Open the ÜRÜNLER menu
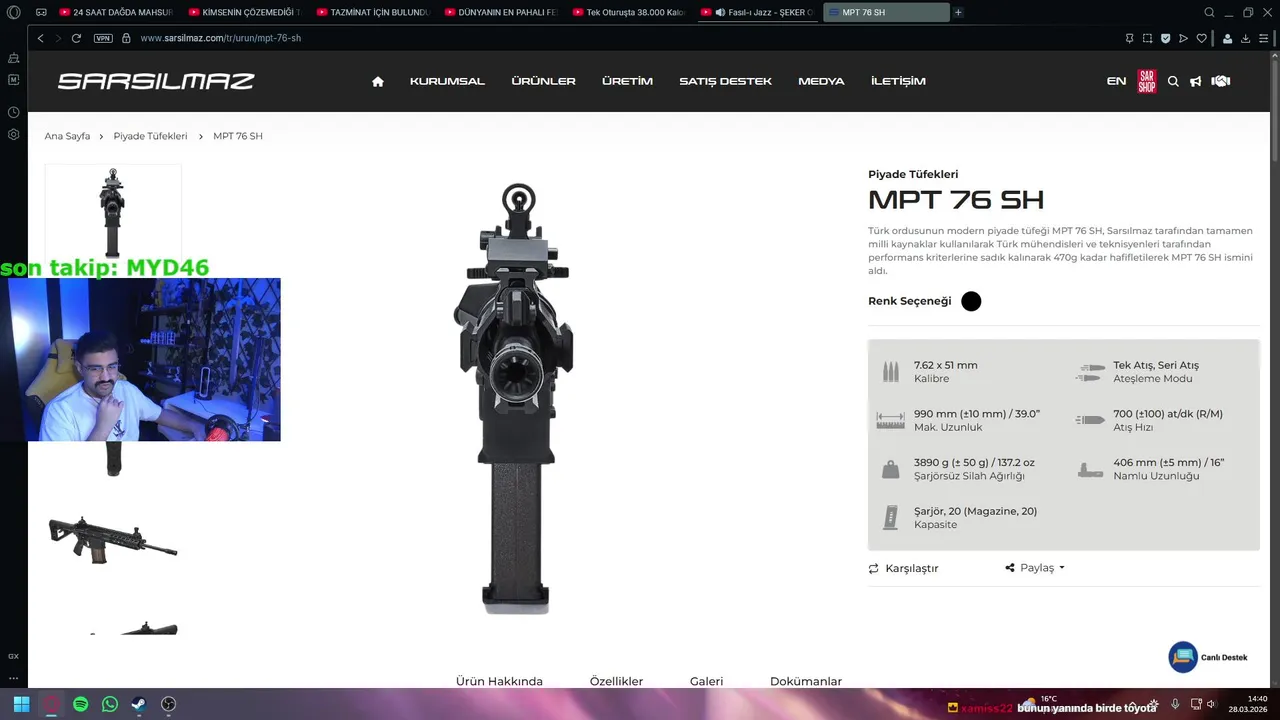Viewport: 1280px width, 720px height. click(x=543, y=81)
